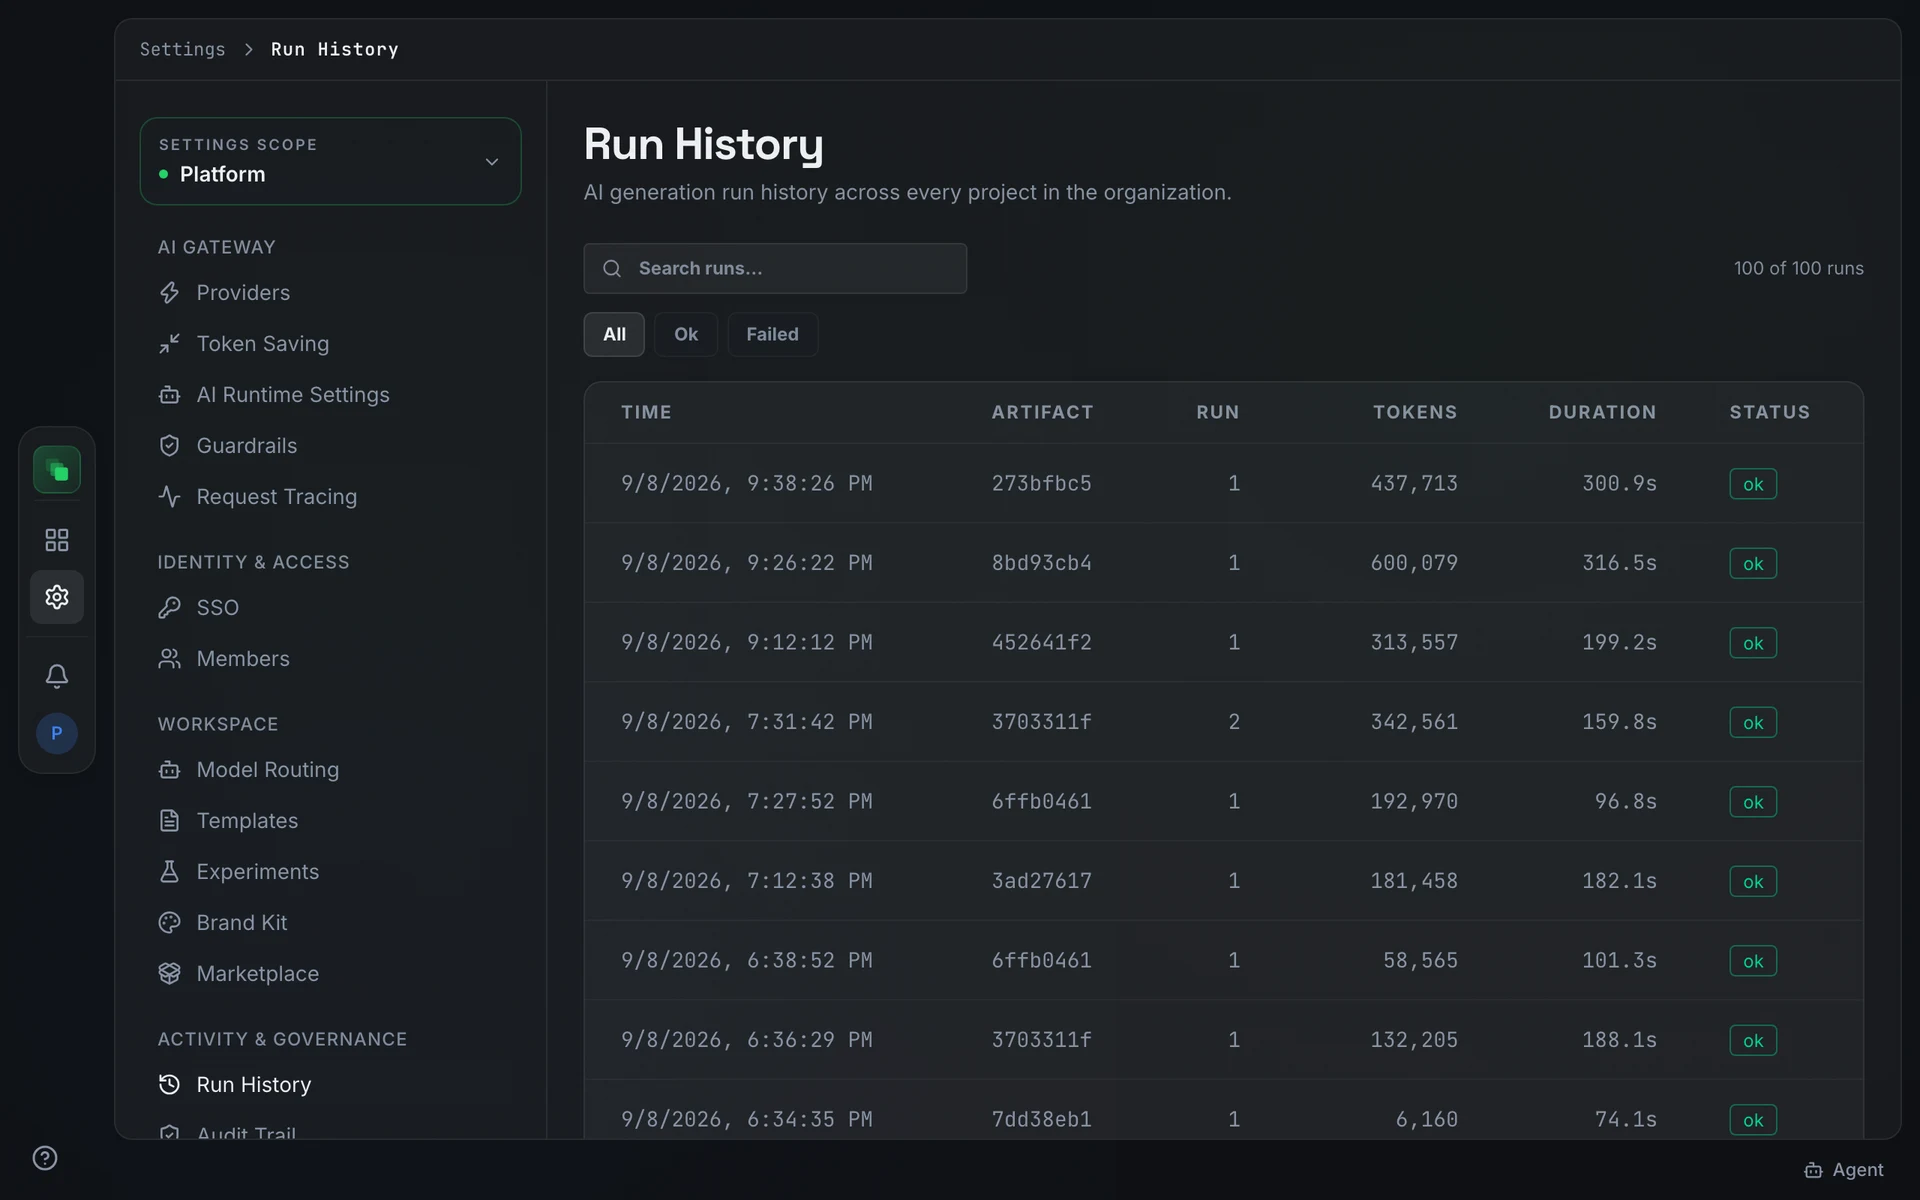The width and height of the screenshot is (1920, 1200).
Task: Click the SSO key icon
Action: pos(170,608)
